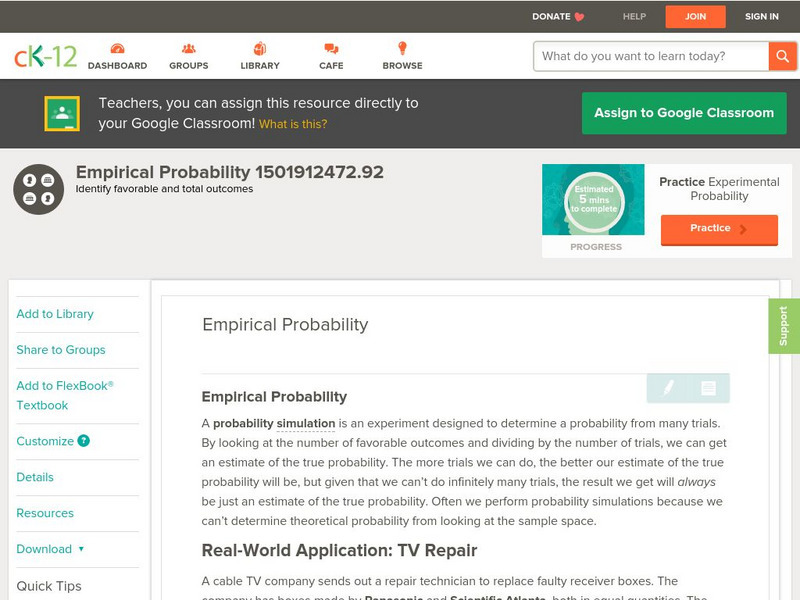Screen dimensions: 800x600
Task: Click Help in the top bar
Action: tap(634, 16)
